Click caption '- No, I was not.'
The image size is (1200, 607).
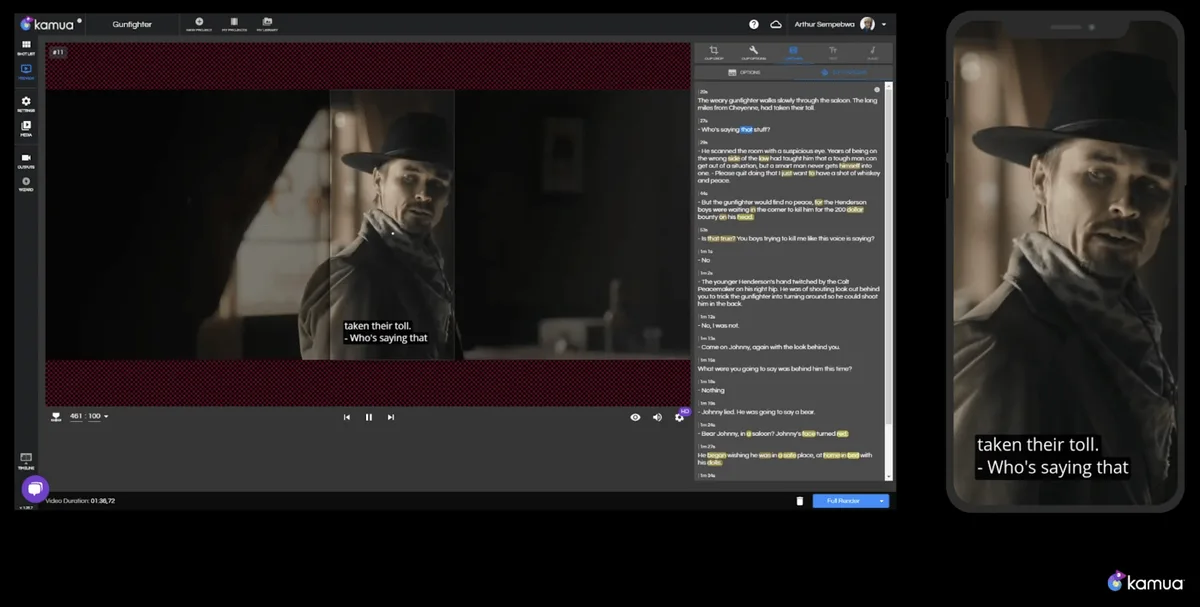point(719,325)
